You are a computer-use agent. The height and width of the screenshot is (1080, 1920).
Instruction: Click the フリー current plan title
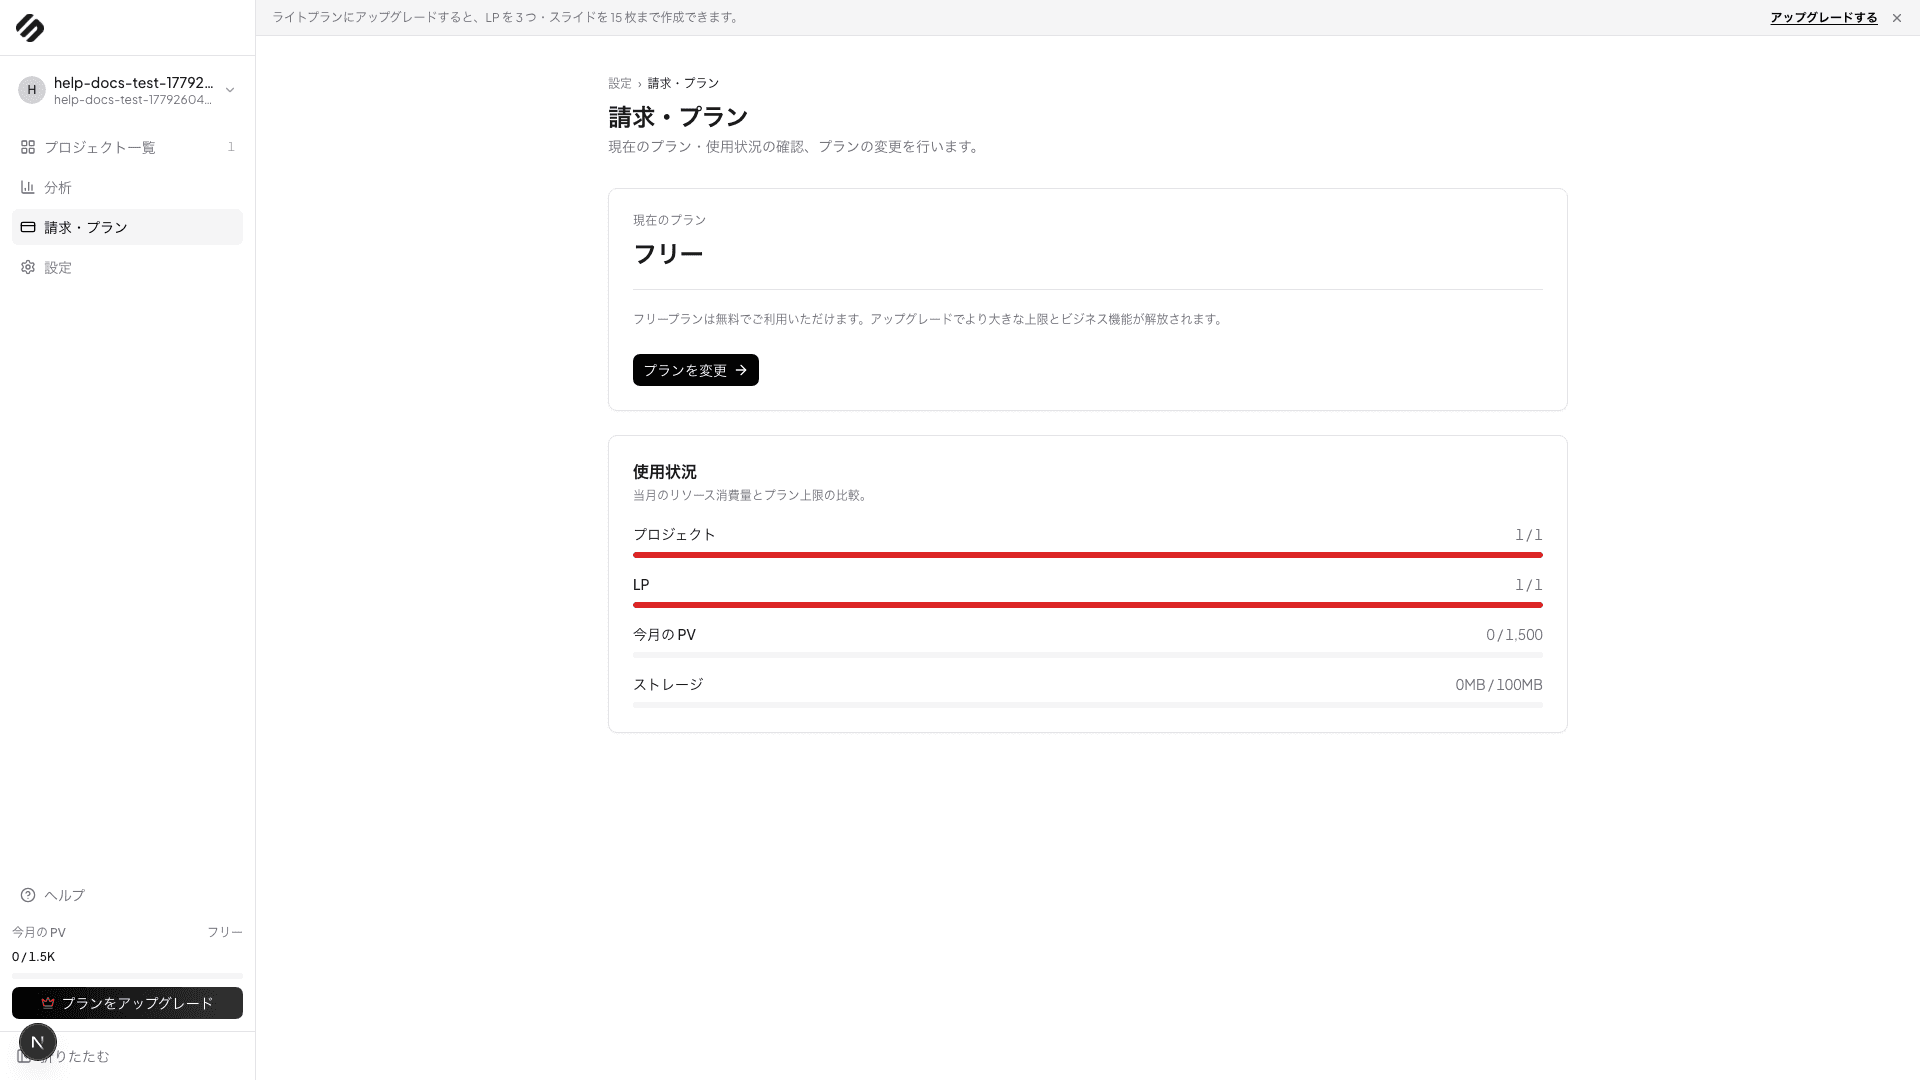(668, 254)
